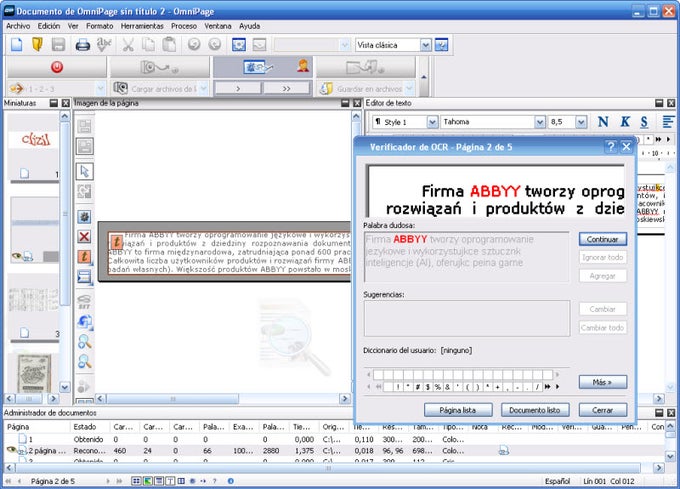Click the Cerrar button in the verifier

coord(603,410)
